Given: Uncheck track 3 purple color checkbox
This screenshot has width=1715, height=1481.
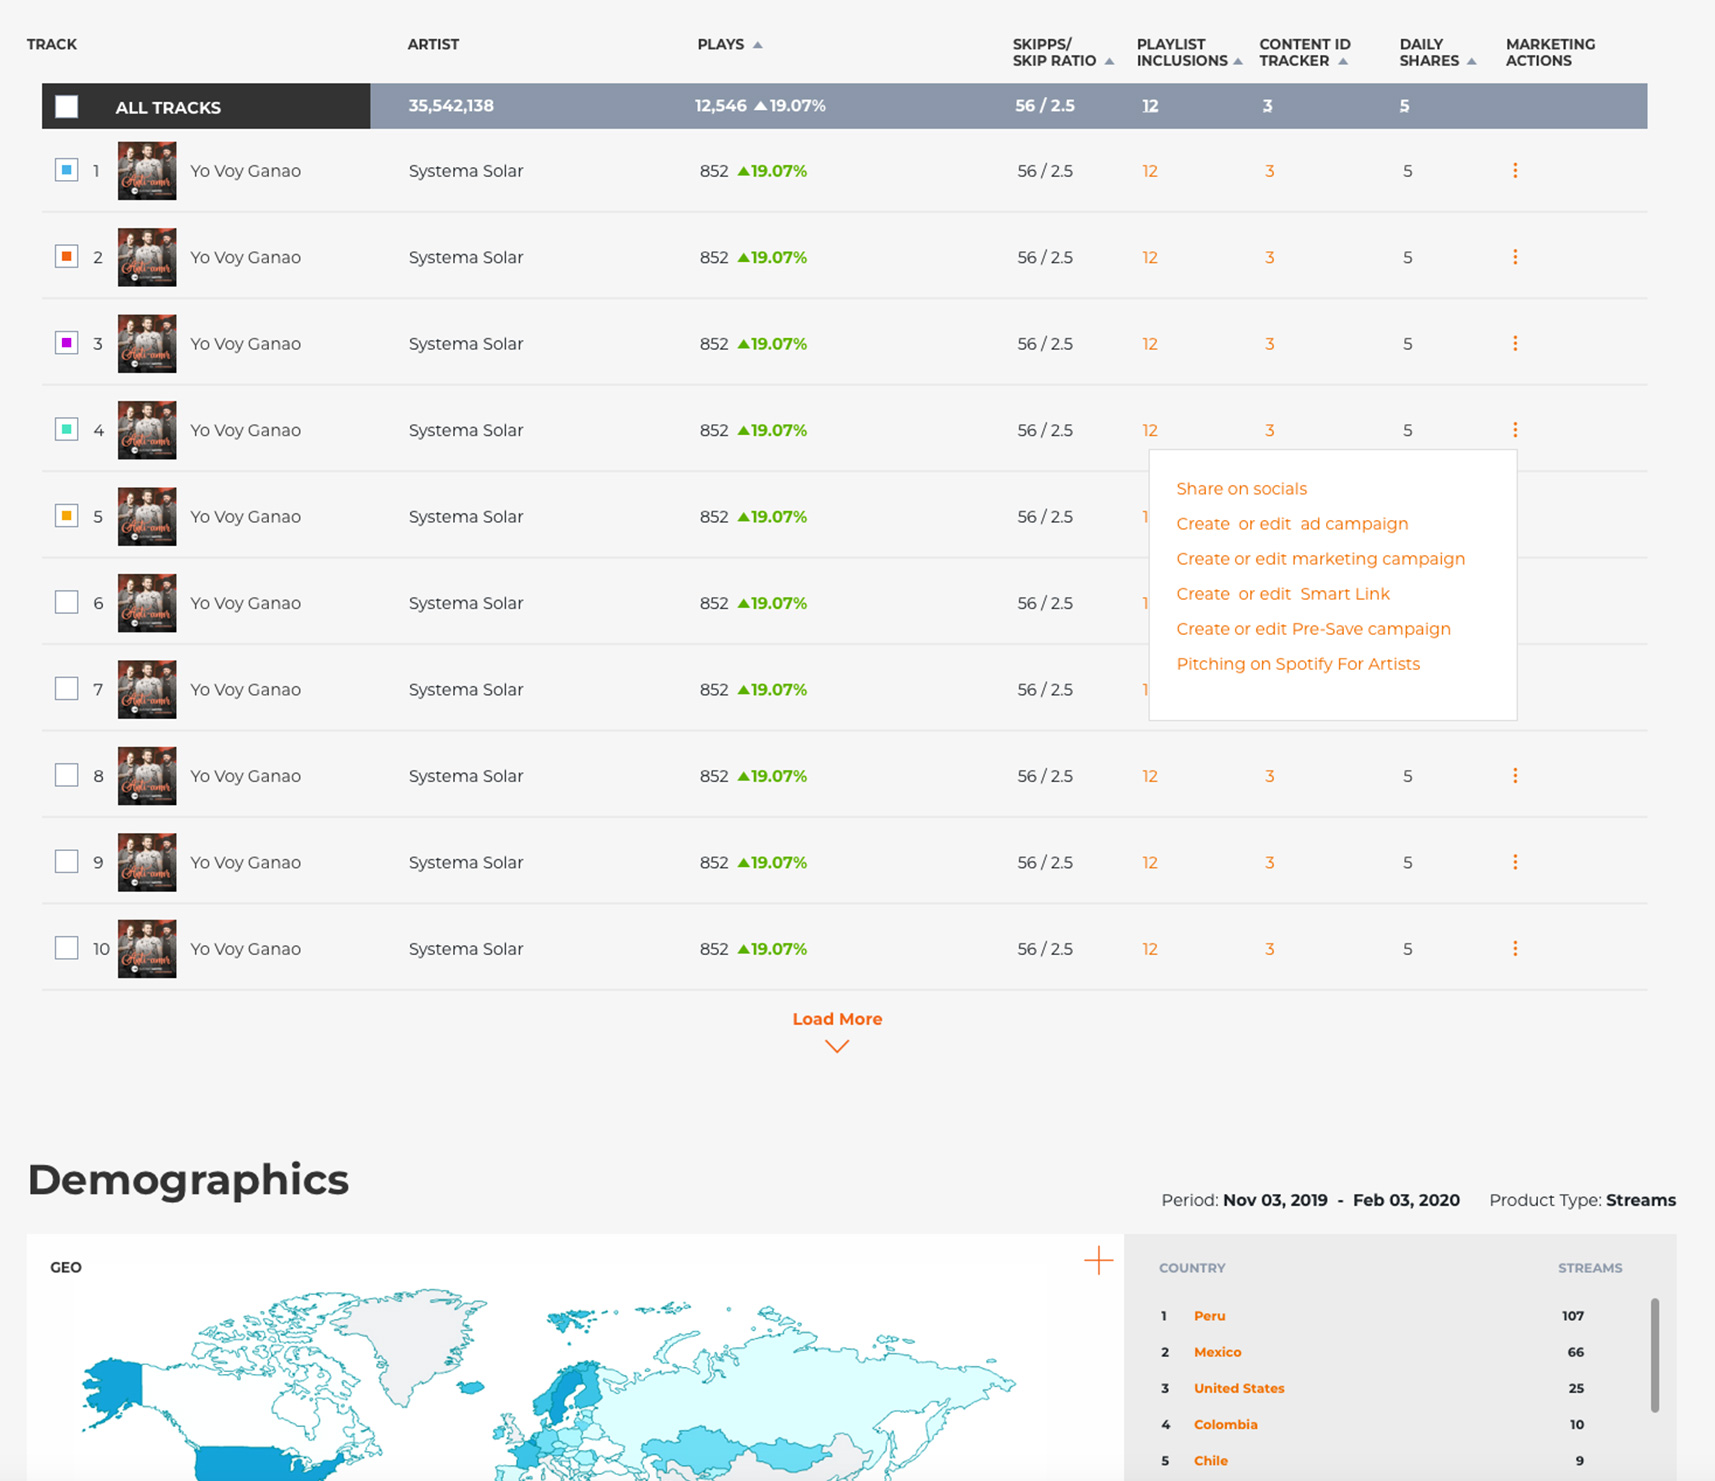Looking at the screenshot, I should [67, 343].
